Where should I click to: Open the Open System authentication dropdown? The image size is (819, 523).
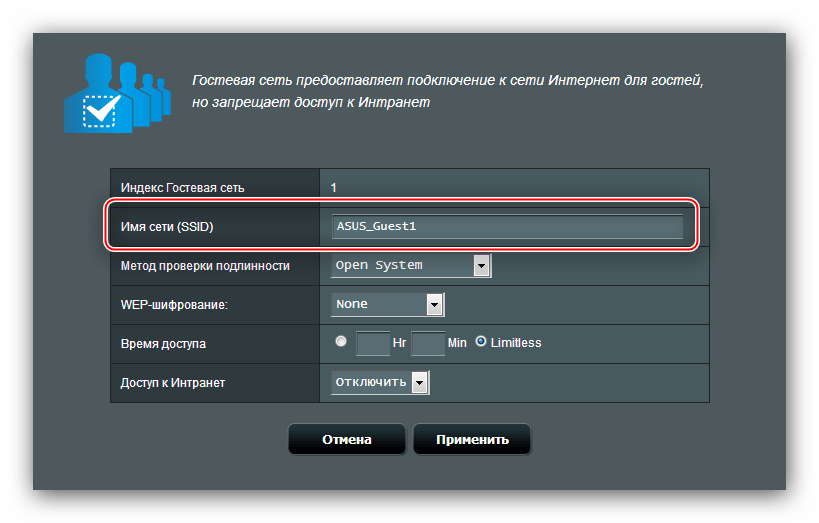(411, 265)
